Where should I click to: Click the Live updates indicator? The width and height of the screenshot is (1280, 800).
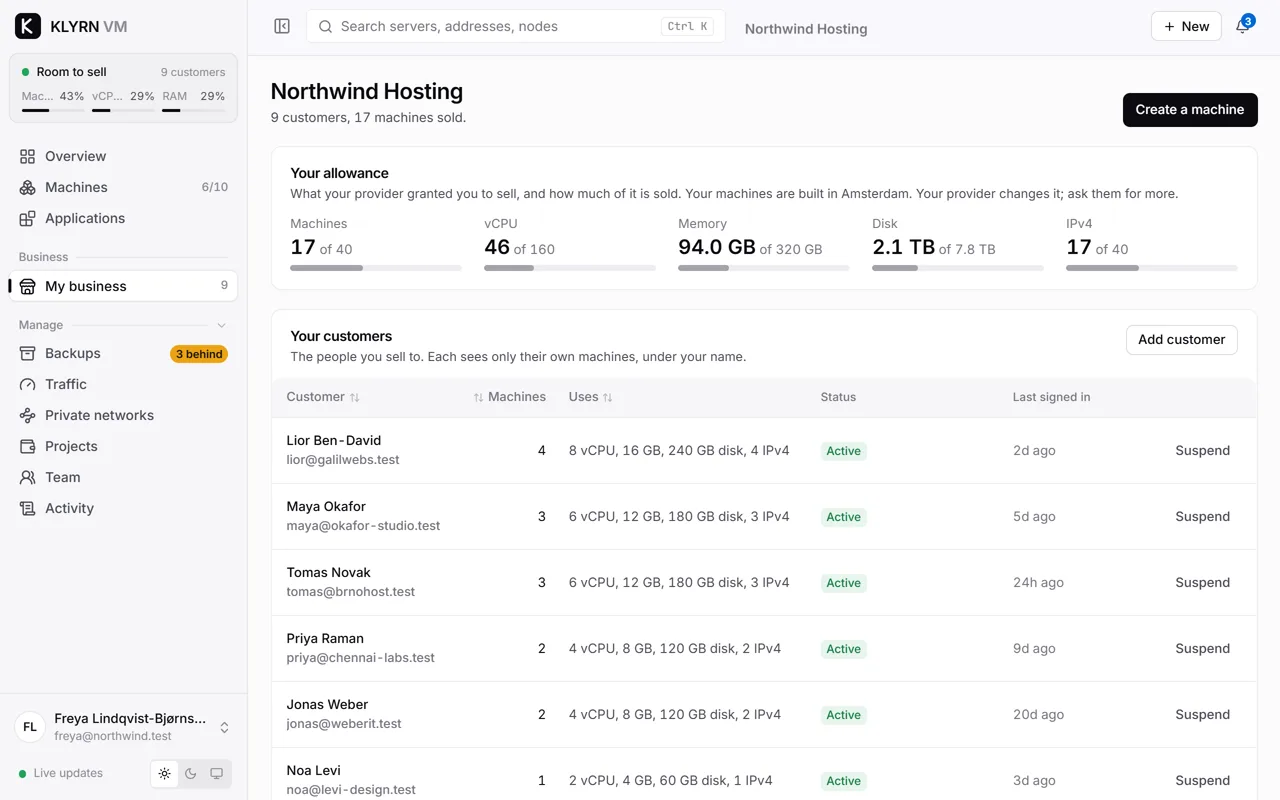[61, 773]
